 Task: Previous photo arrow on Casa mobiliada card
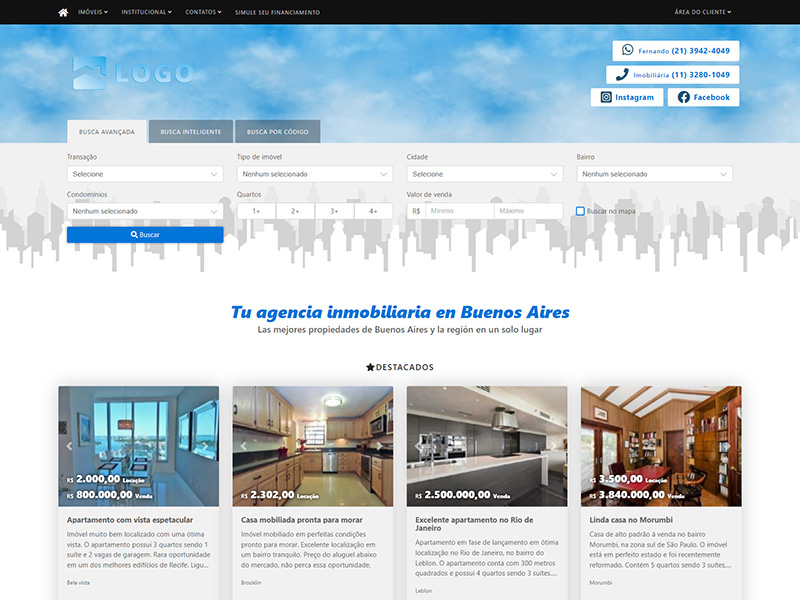(243, 446)
